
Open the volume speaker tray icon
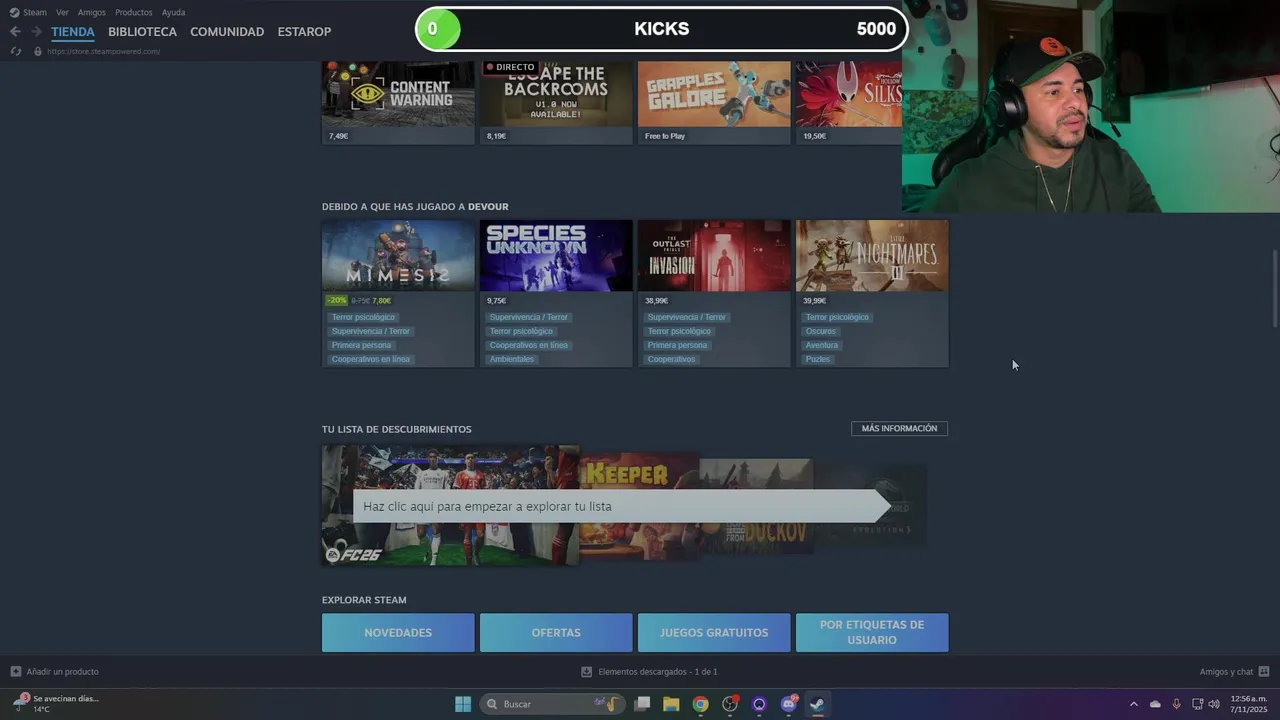click(1214, 704)
